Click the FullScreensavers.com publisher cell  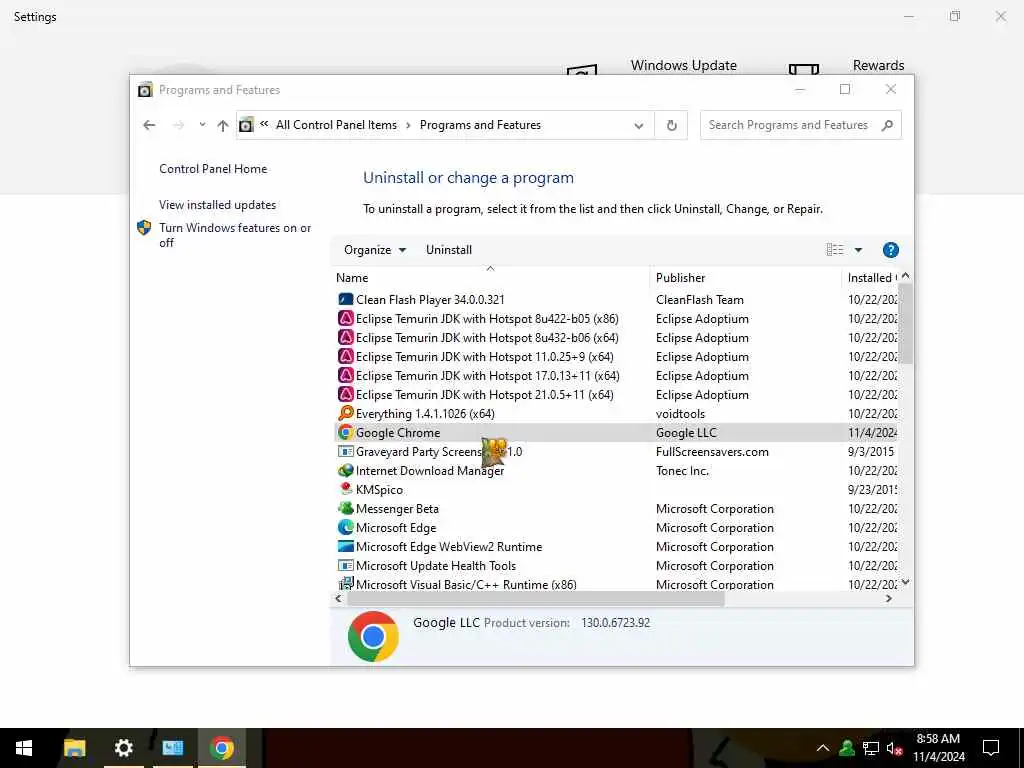click(712, 451)
